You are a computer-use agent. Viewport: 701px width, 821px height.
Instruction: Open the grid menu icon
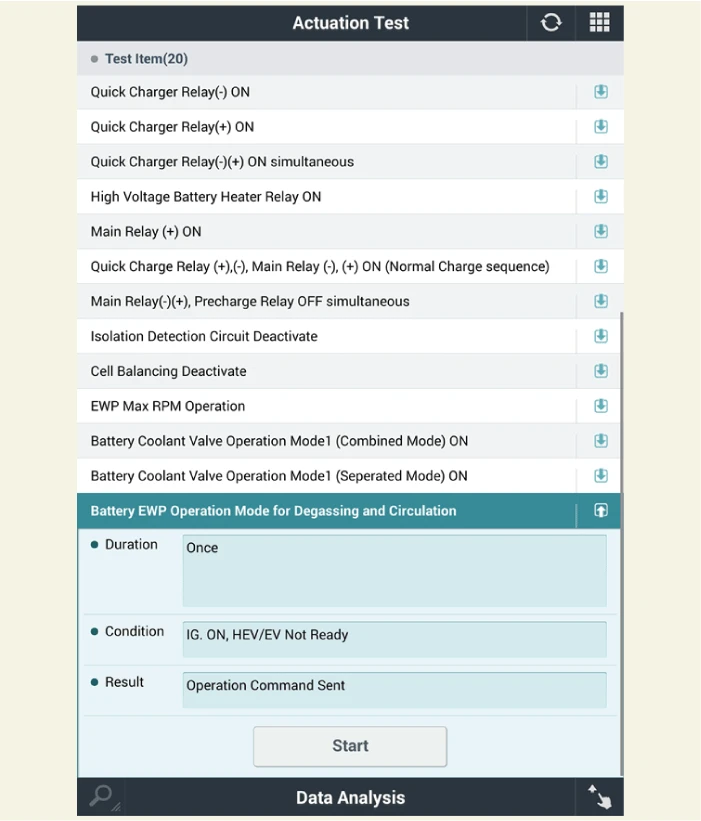(x=599, y=23)
